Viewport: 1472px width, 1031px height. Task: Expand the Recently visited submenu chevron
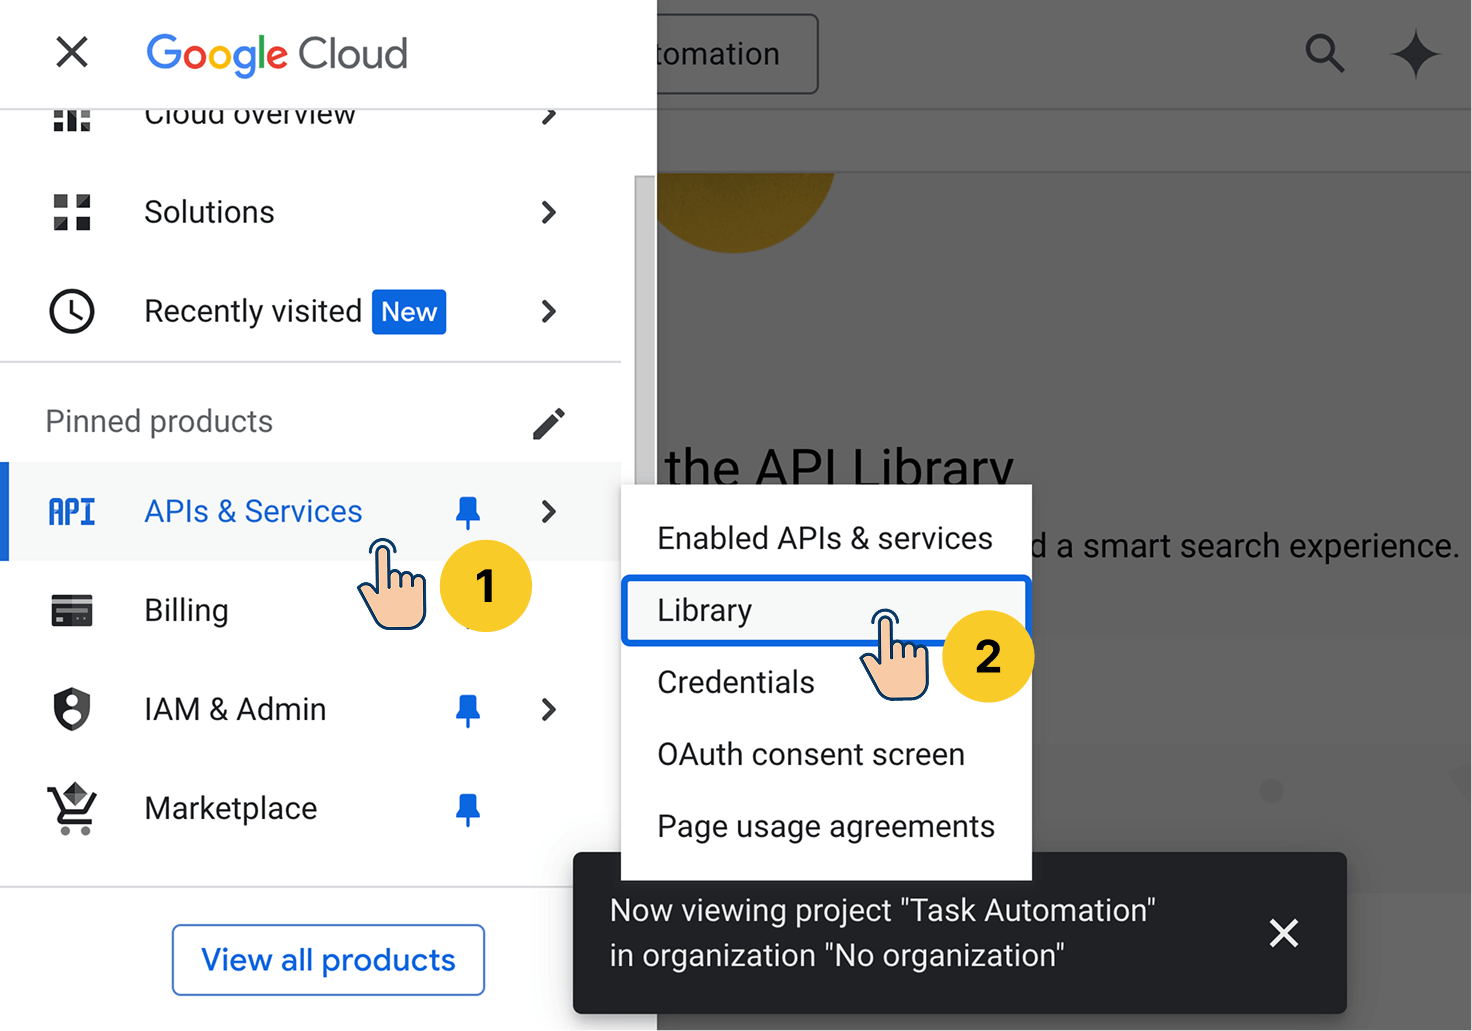(x=548, y=311)
